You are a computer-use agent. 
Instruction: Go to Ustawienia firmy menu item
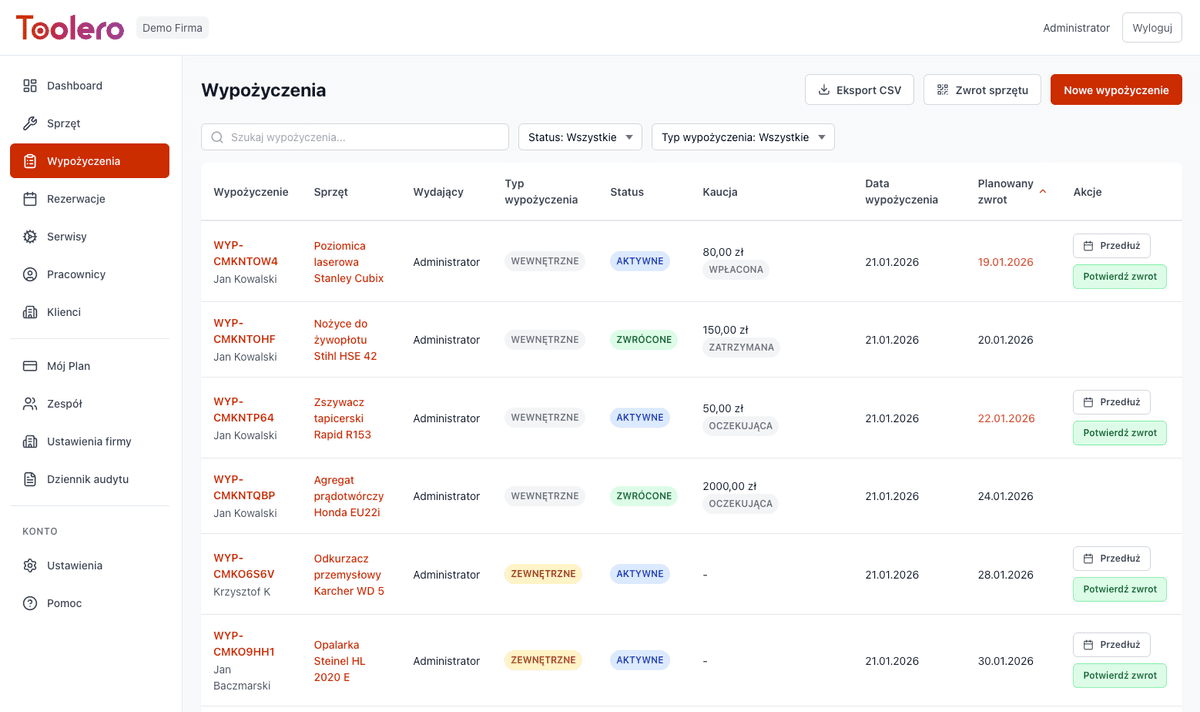89,442
